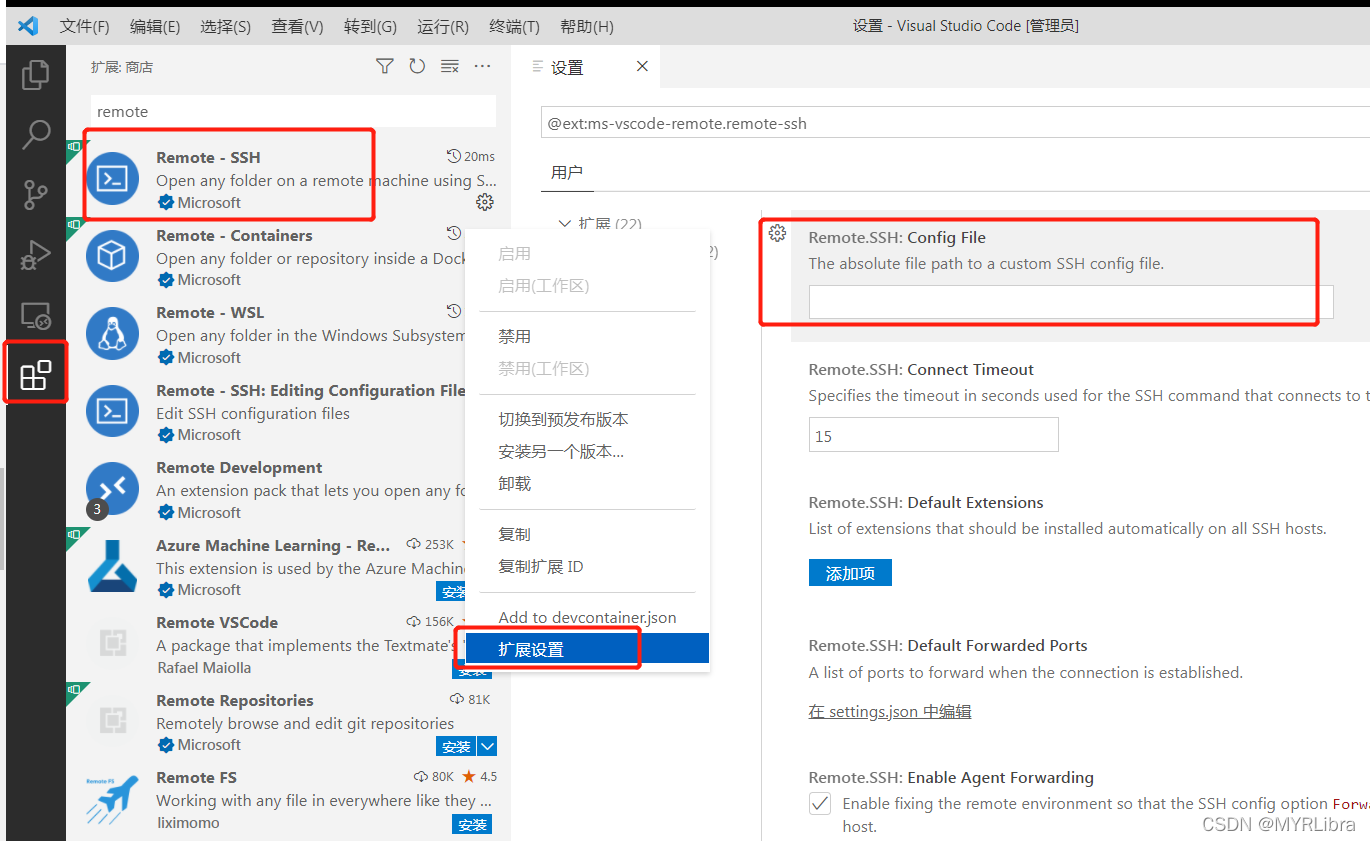Open the Search view in activity bar
This screenshot has width=1370, height=841.
click(36, 134)
